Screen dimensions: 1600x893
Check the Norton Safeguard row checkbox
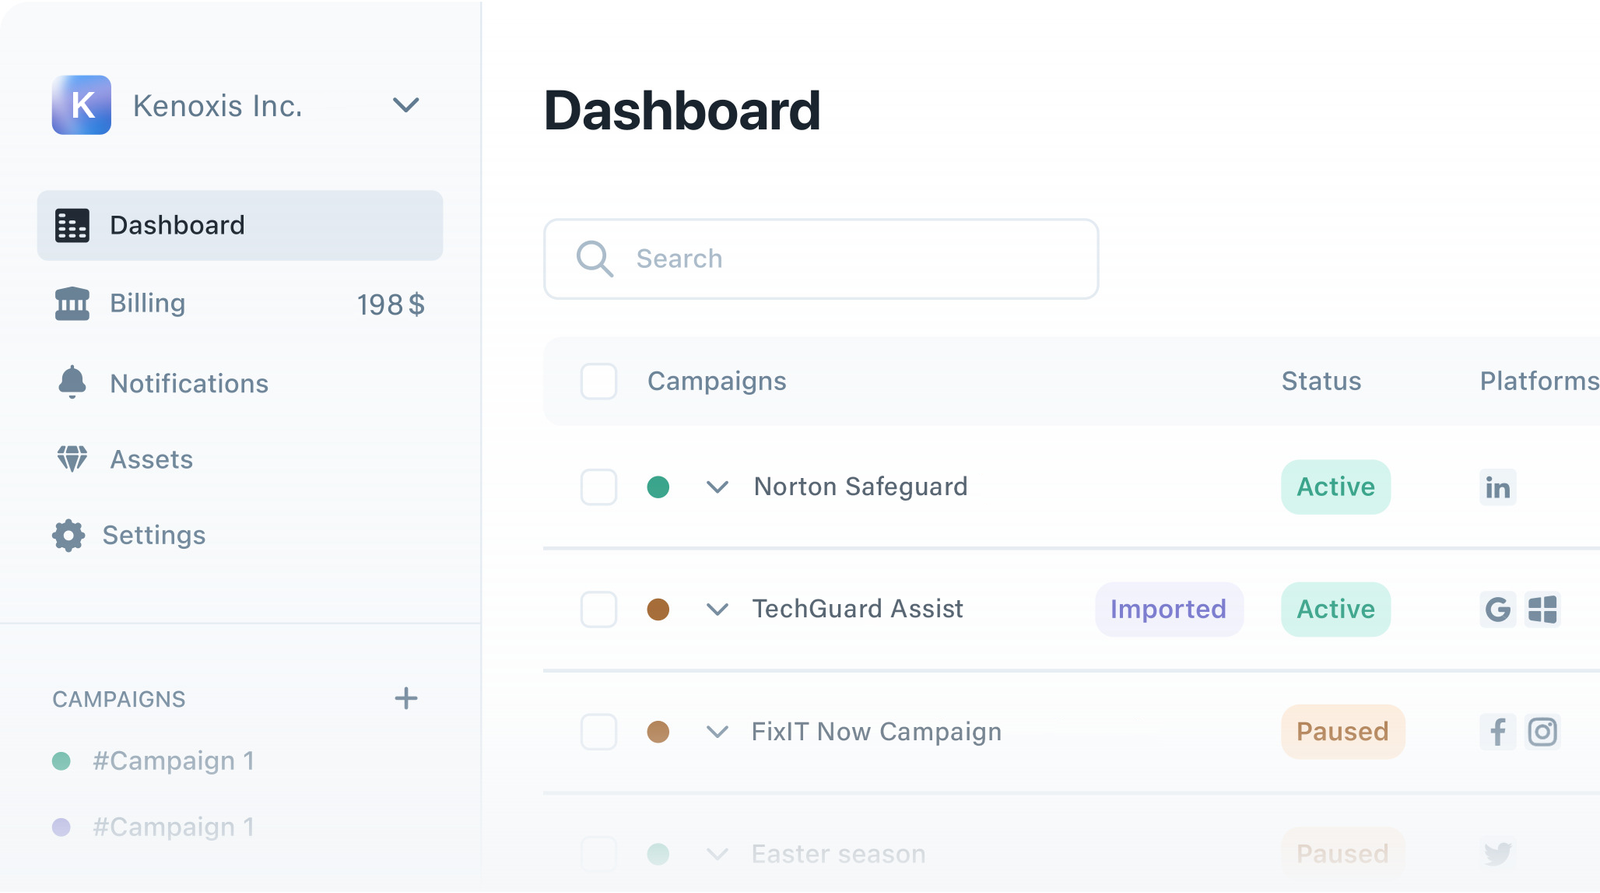tap(599, 487)
